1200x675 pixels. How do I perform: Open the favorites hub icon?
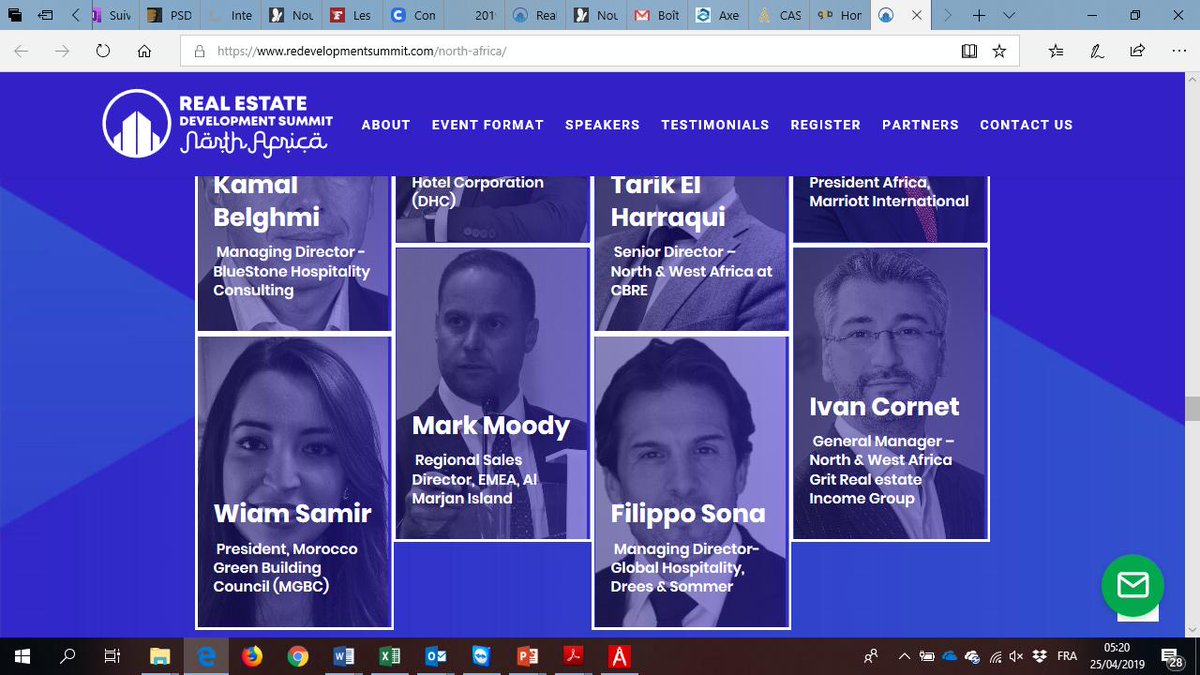tap(1058, 51)
